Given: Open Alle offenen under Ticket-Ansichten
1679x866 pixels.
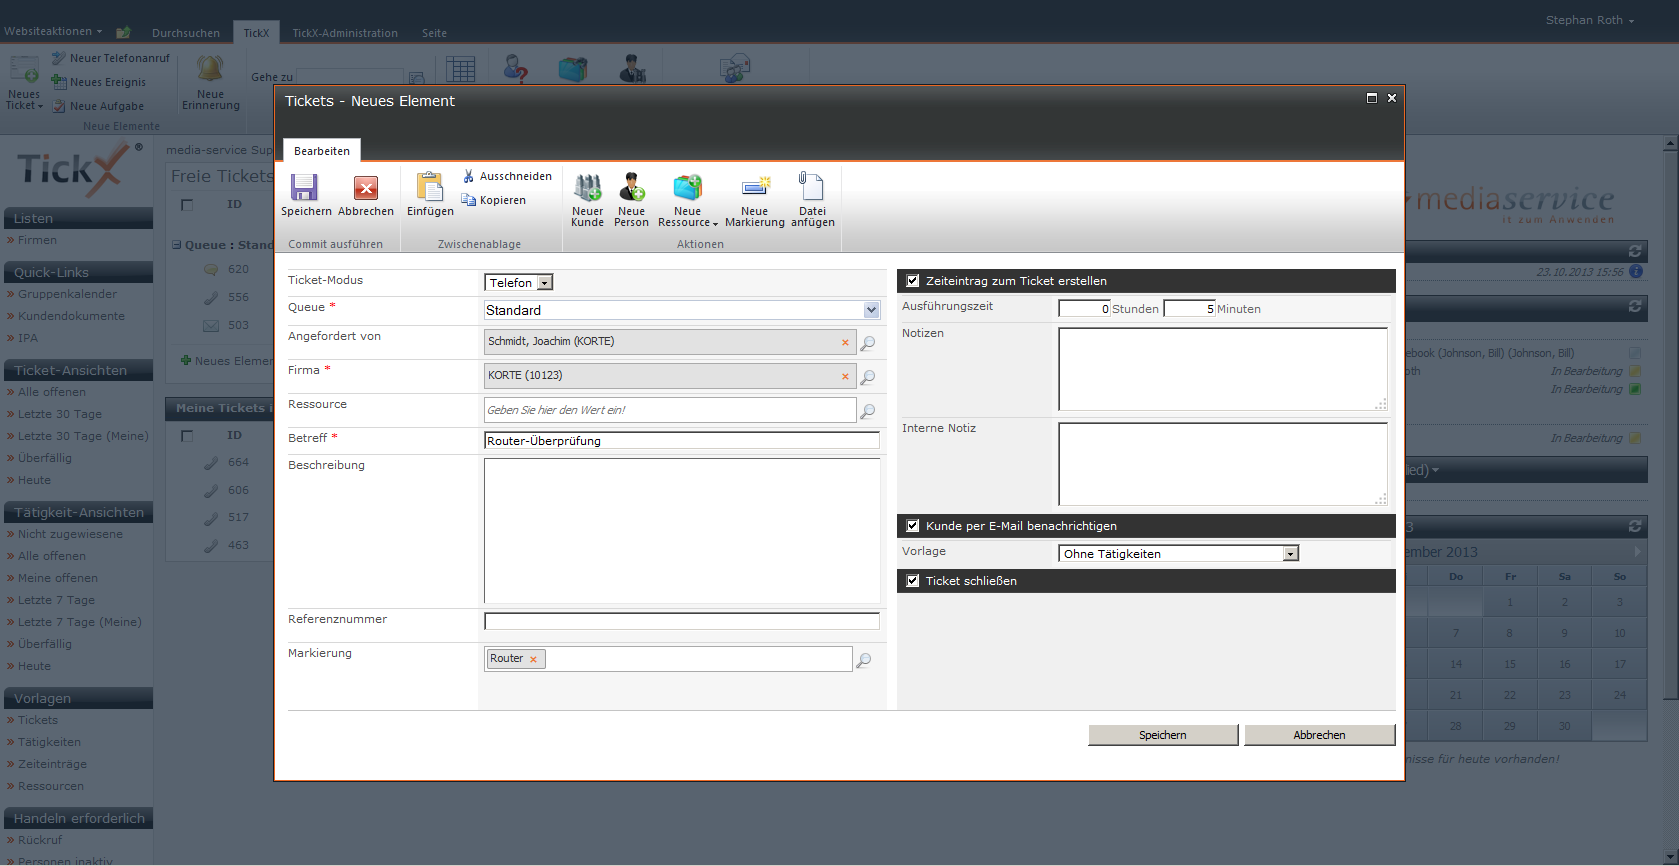Looking at the screenshot, I should (x=52, y=392).
